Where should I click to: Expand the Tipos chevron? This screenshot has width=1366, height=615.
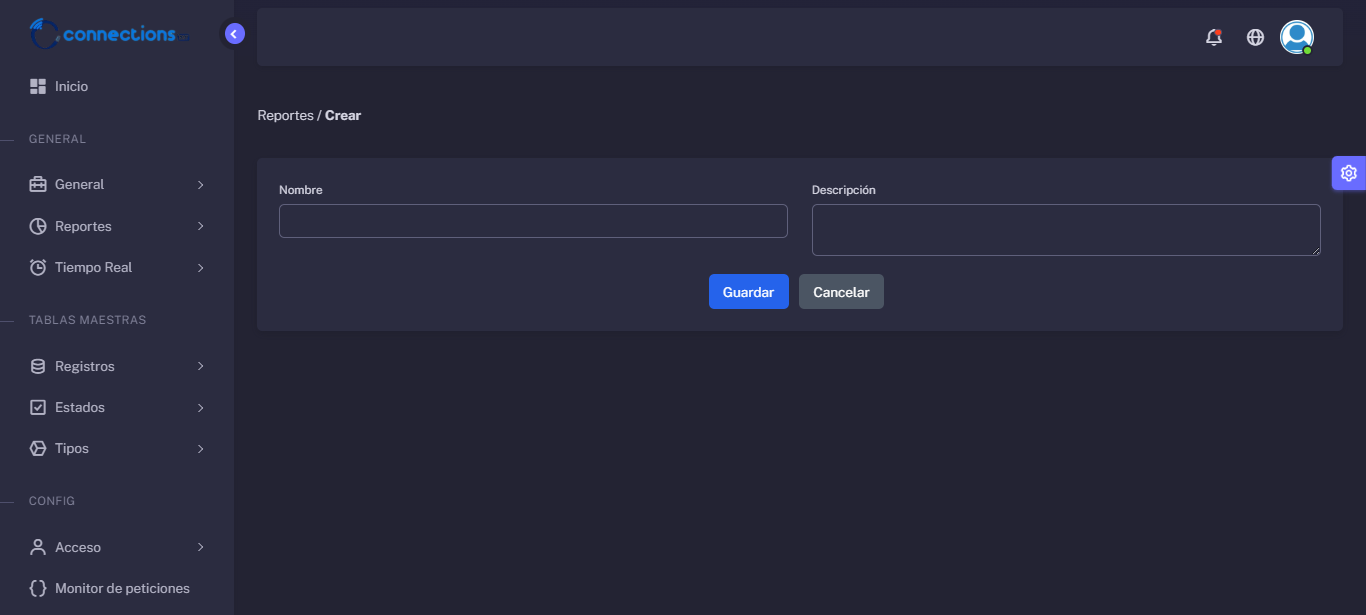[x=201, y=449]
